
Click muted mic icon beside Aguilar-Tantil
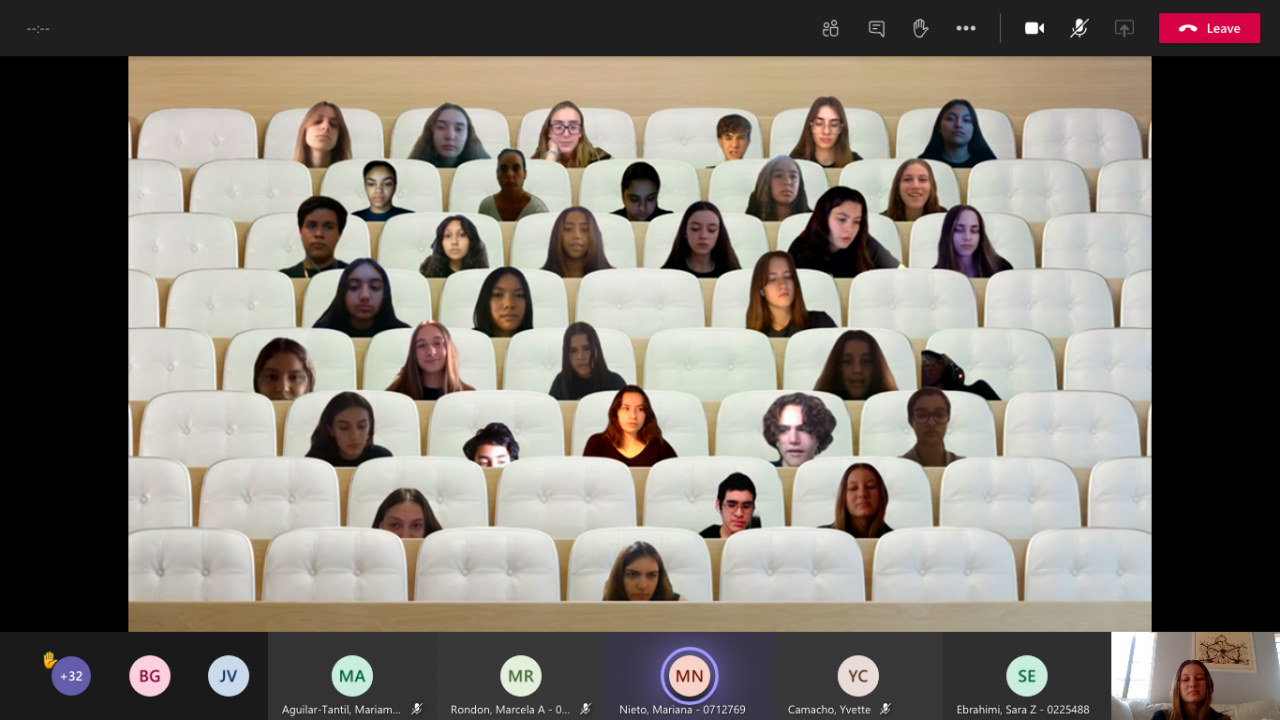tap(417, 709)
